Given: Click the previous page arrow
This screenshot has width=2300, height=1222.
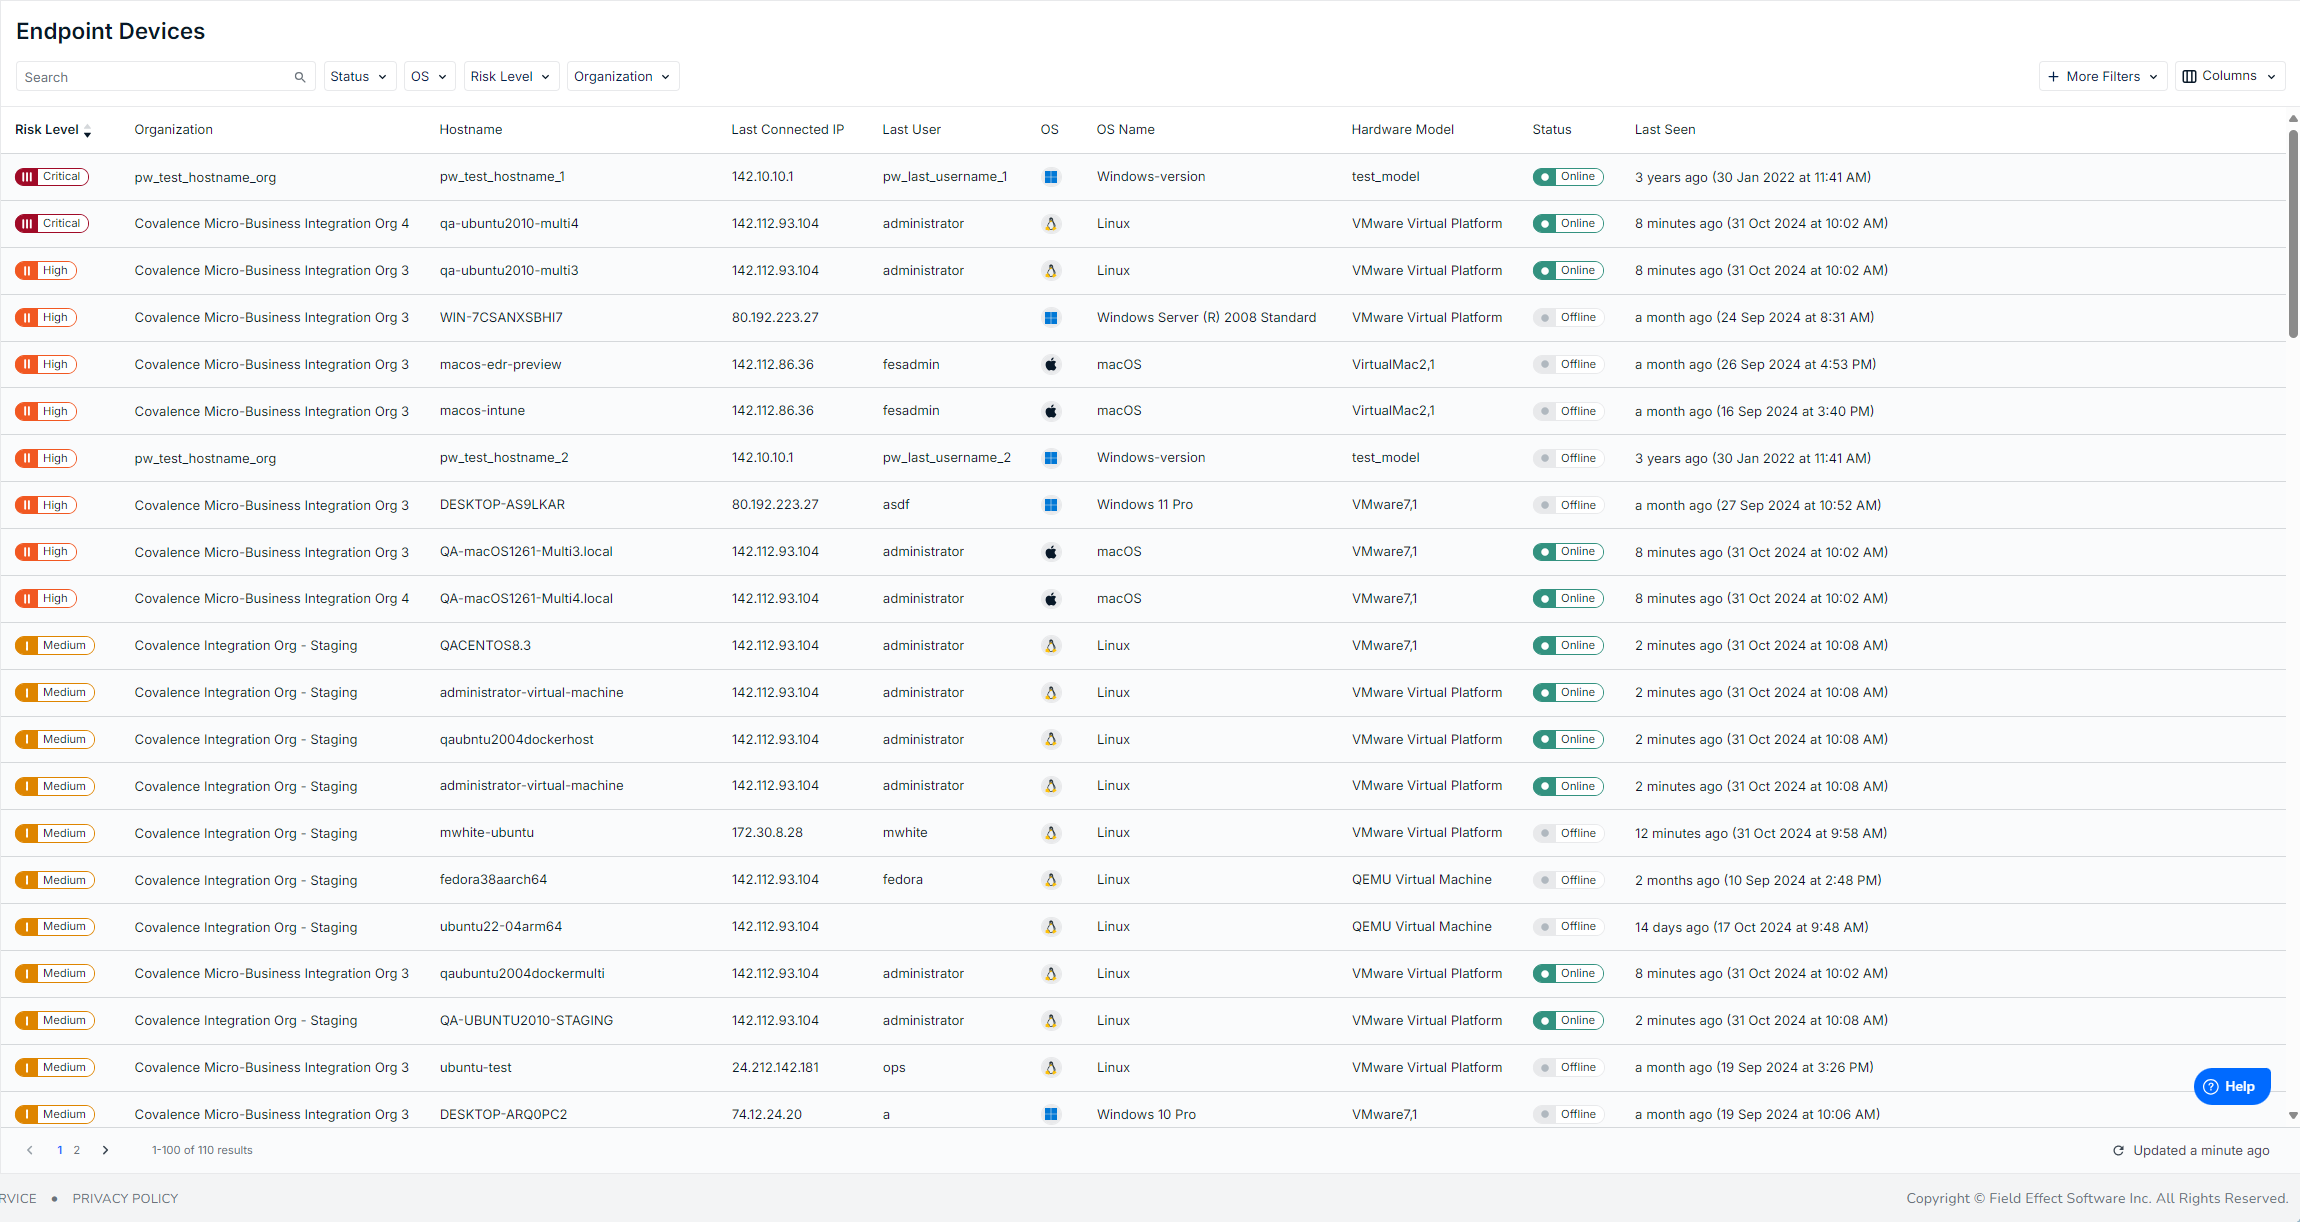Looking at the screenshot, I should (30, 1151).
